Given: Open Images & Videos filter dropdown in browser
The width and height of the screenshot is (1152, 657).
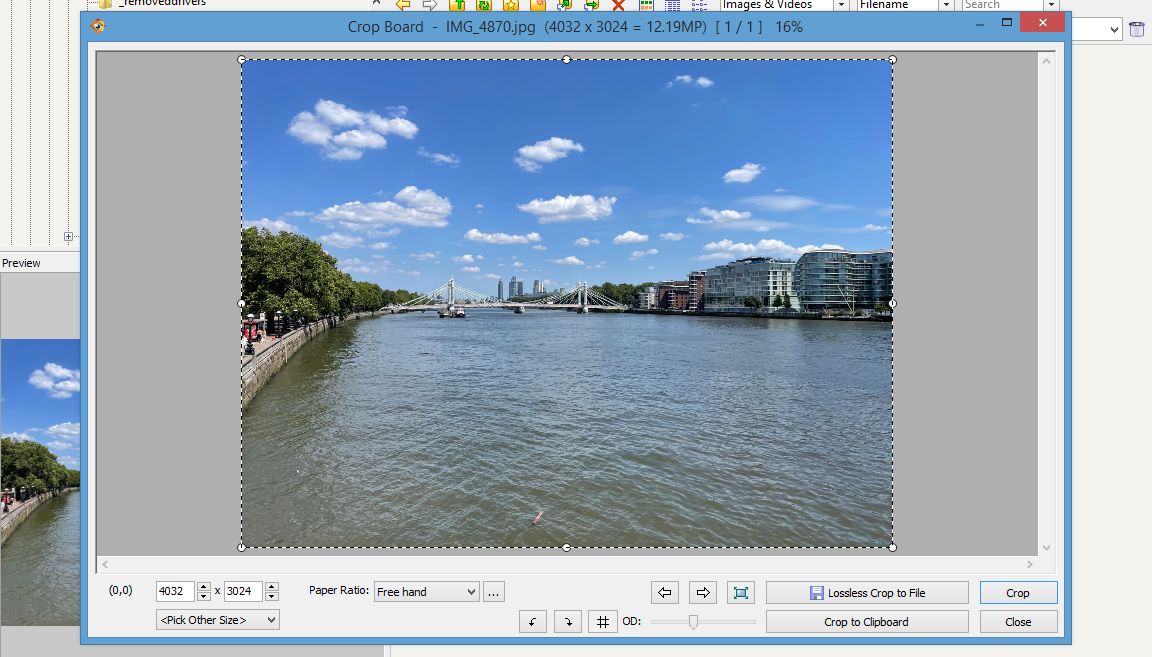Looking at the screenshot, I should pyautogui.click(x=841, y=5).
